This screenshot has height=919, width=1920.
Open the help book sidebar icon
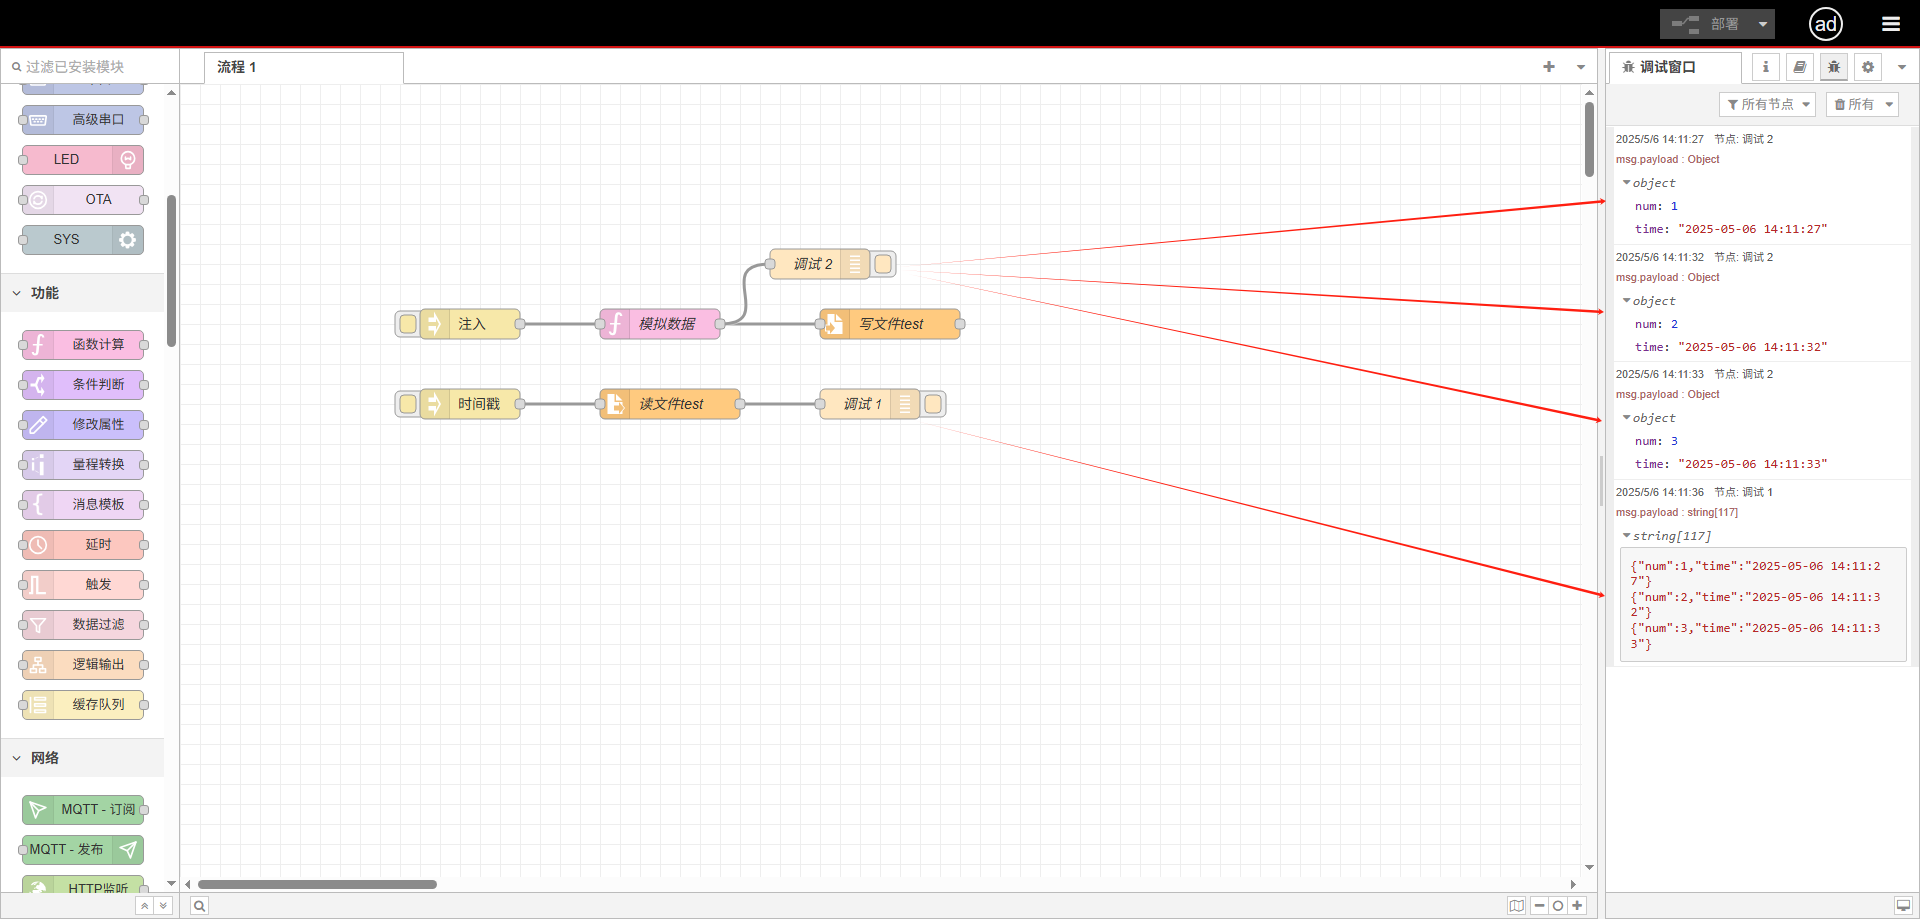click(1799, 67)
